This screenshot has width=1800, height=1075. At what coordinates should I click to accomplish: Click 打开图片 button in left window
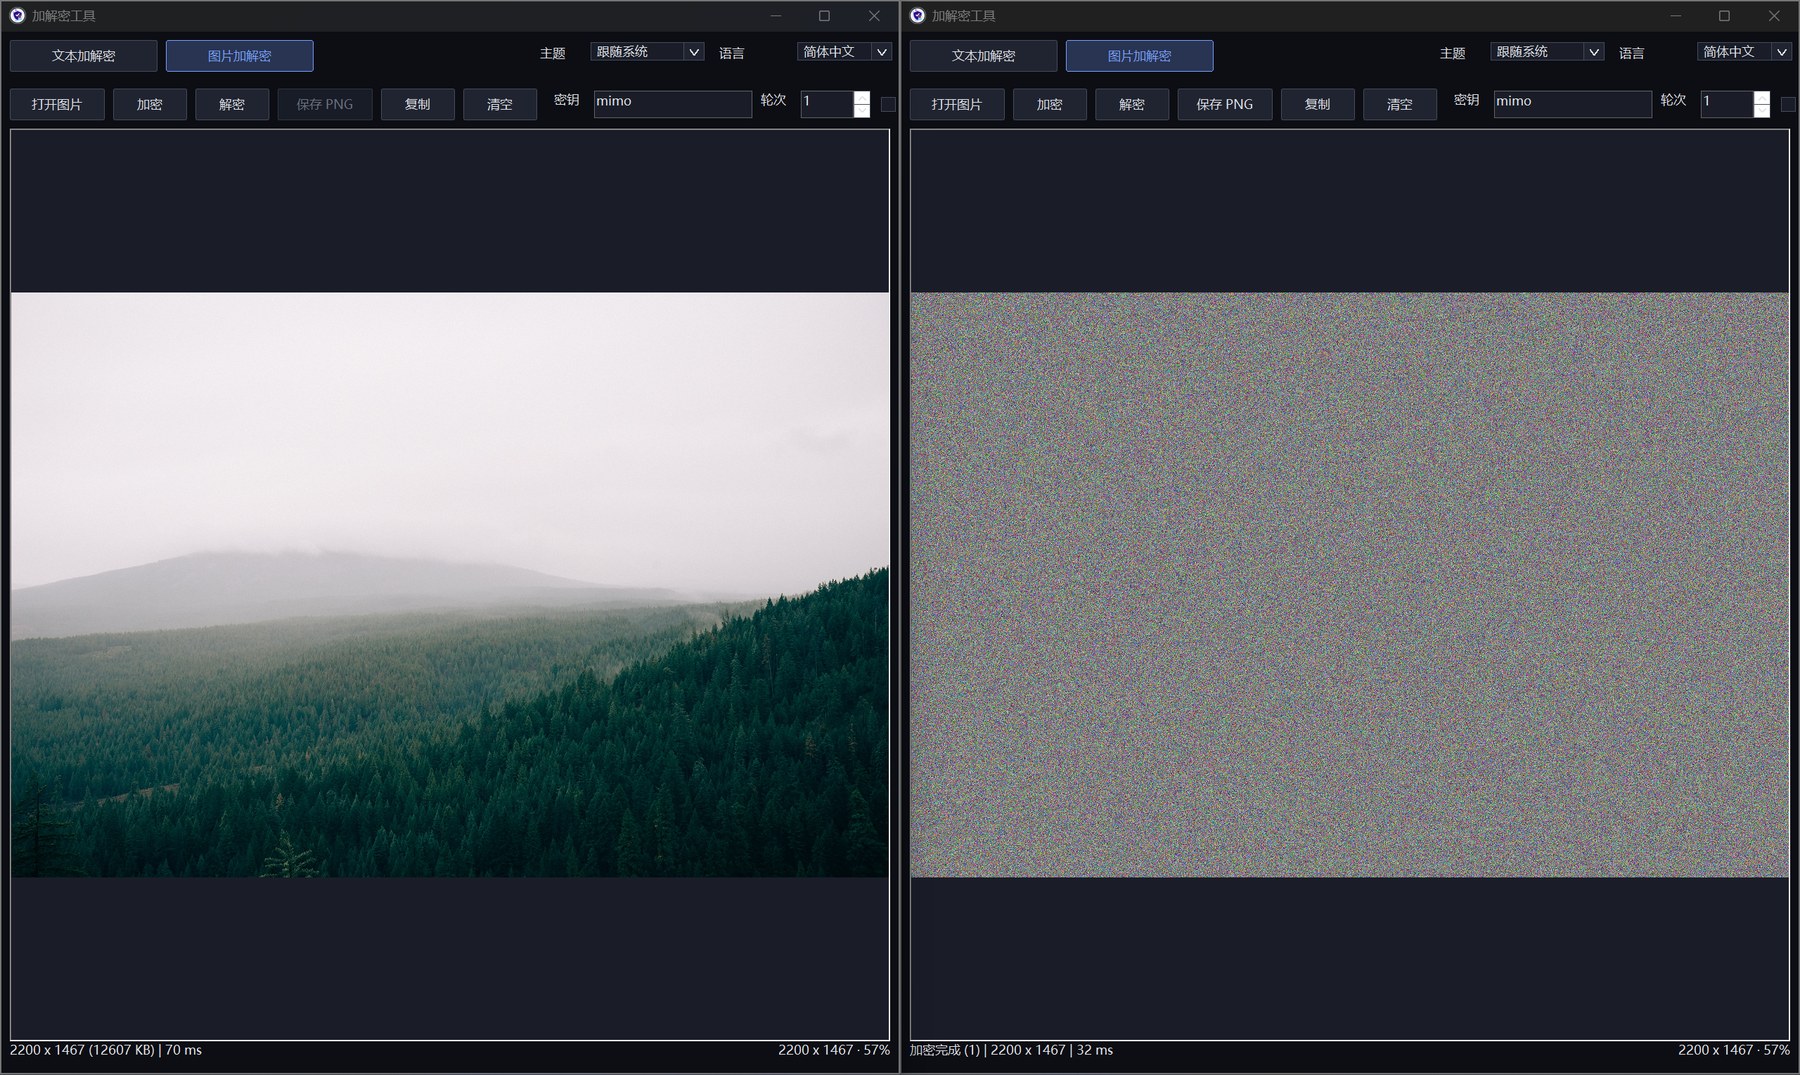coord(57,104)
